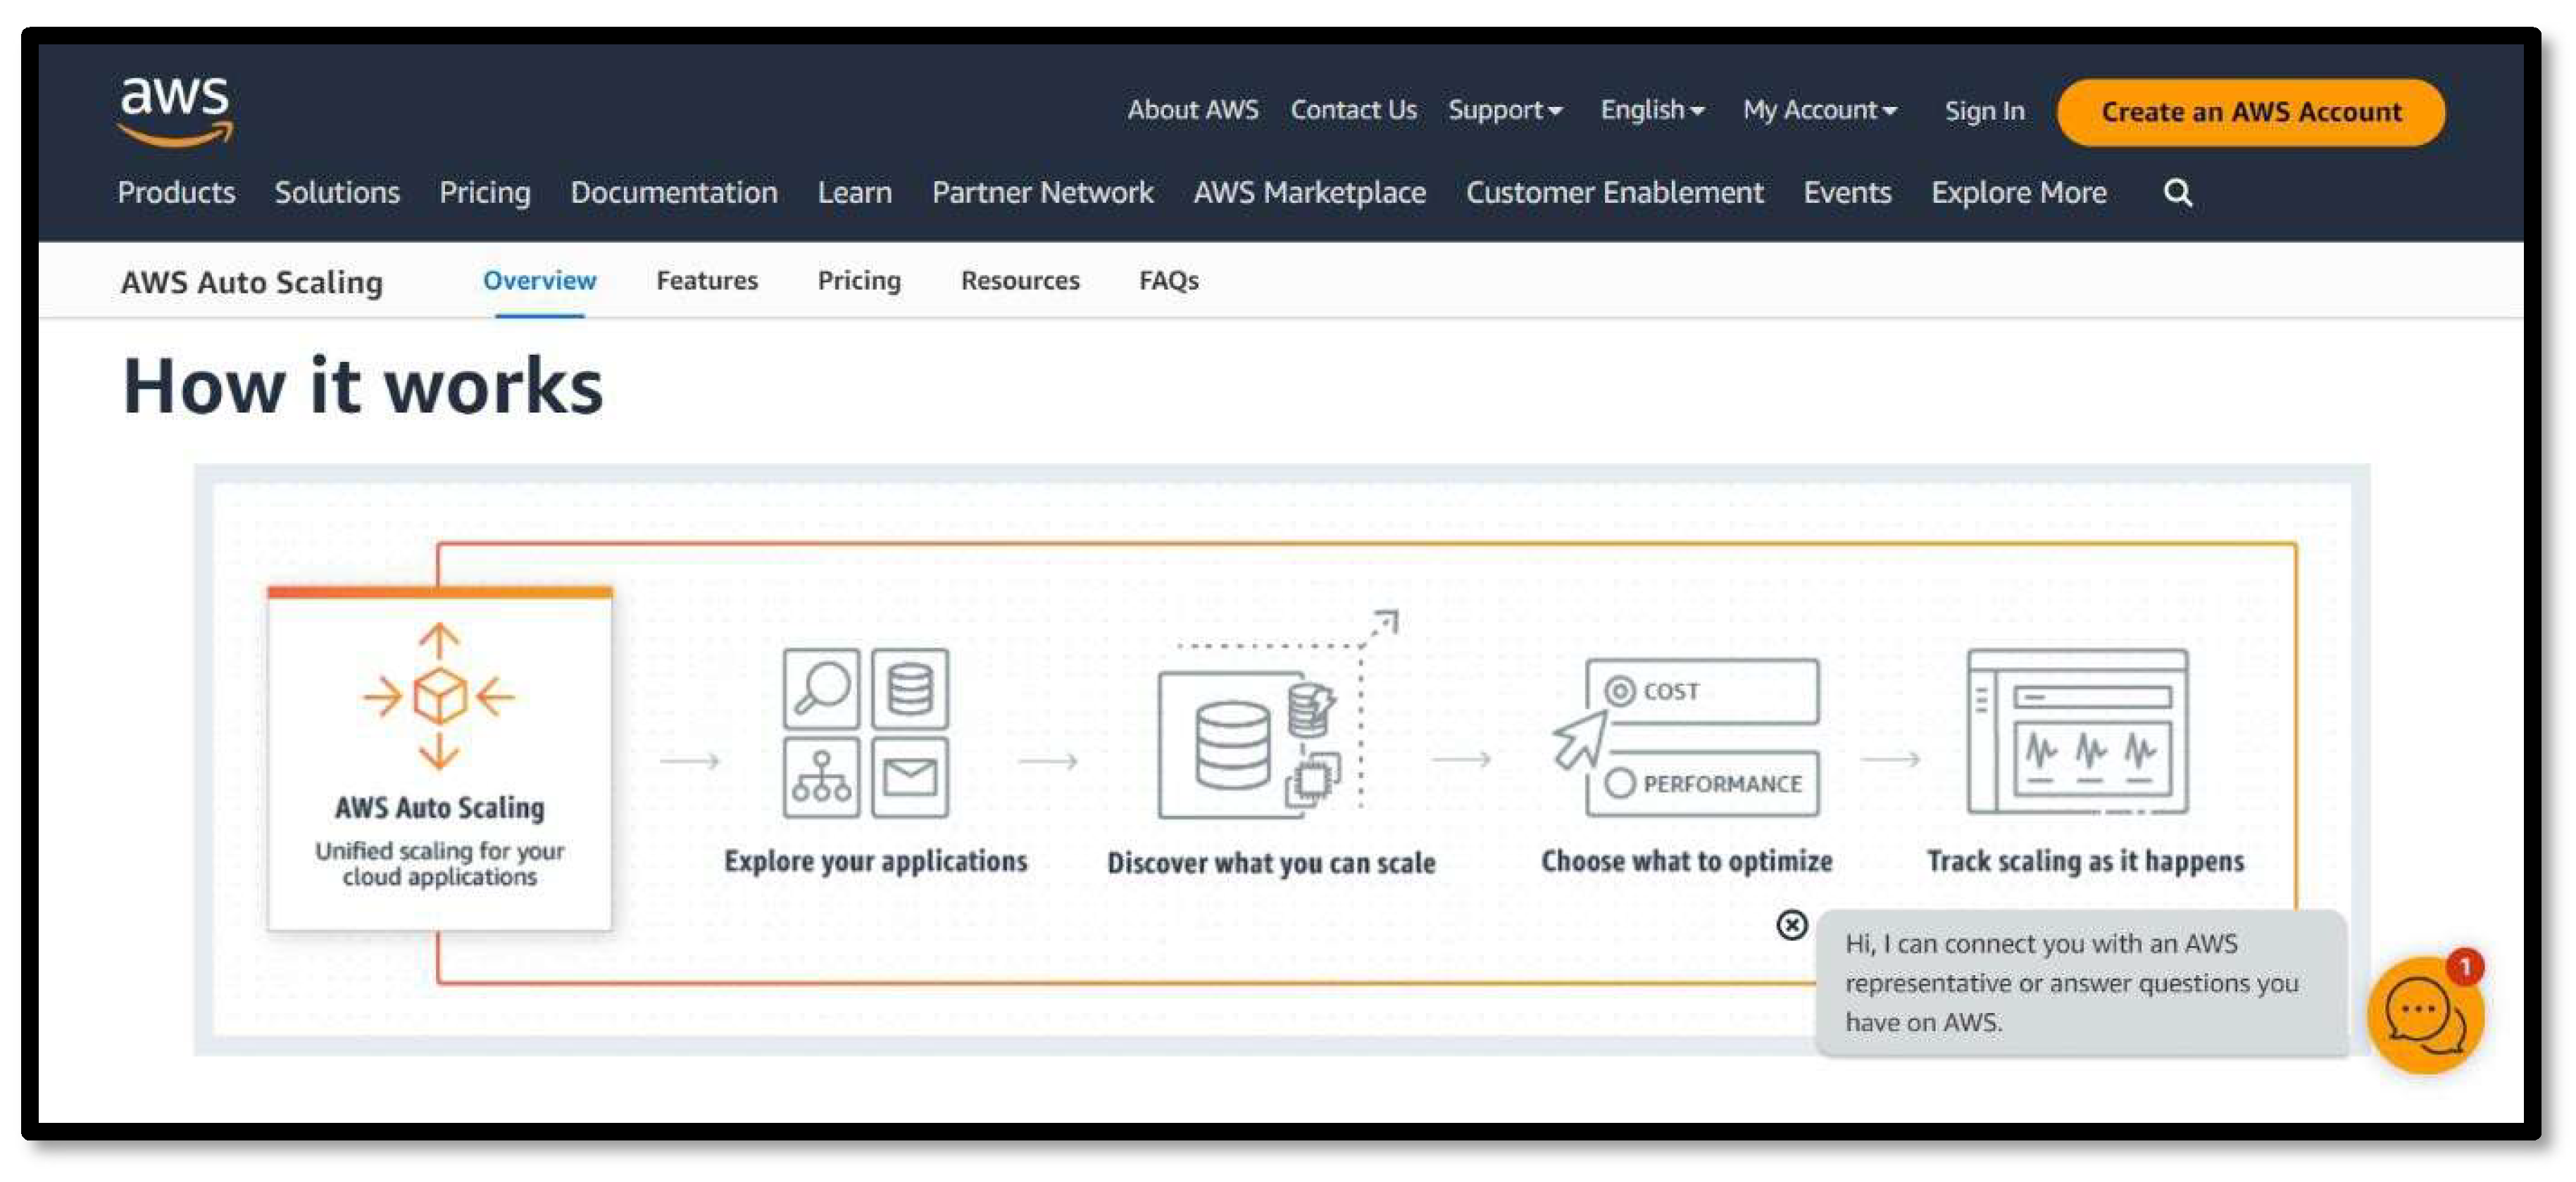Open the FAQs tab
Screen dimensions: 2576x1182
click(1168, 281)
